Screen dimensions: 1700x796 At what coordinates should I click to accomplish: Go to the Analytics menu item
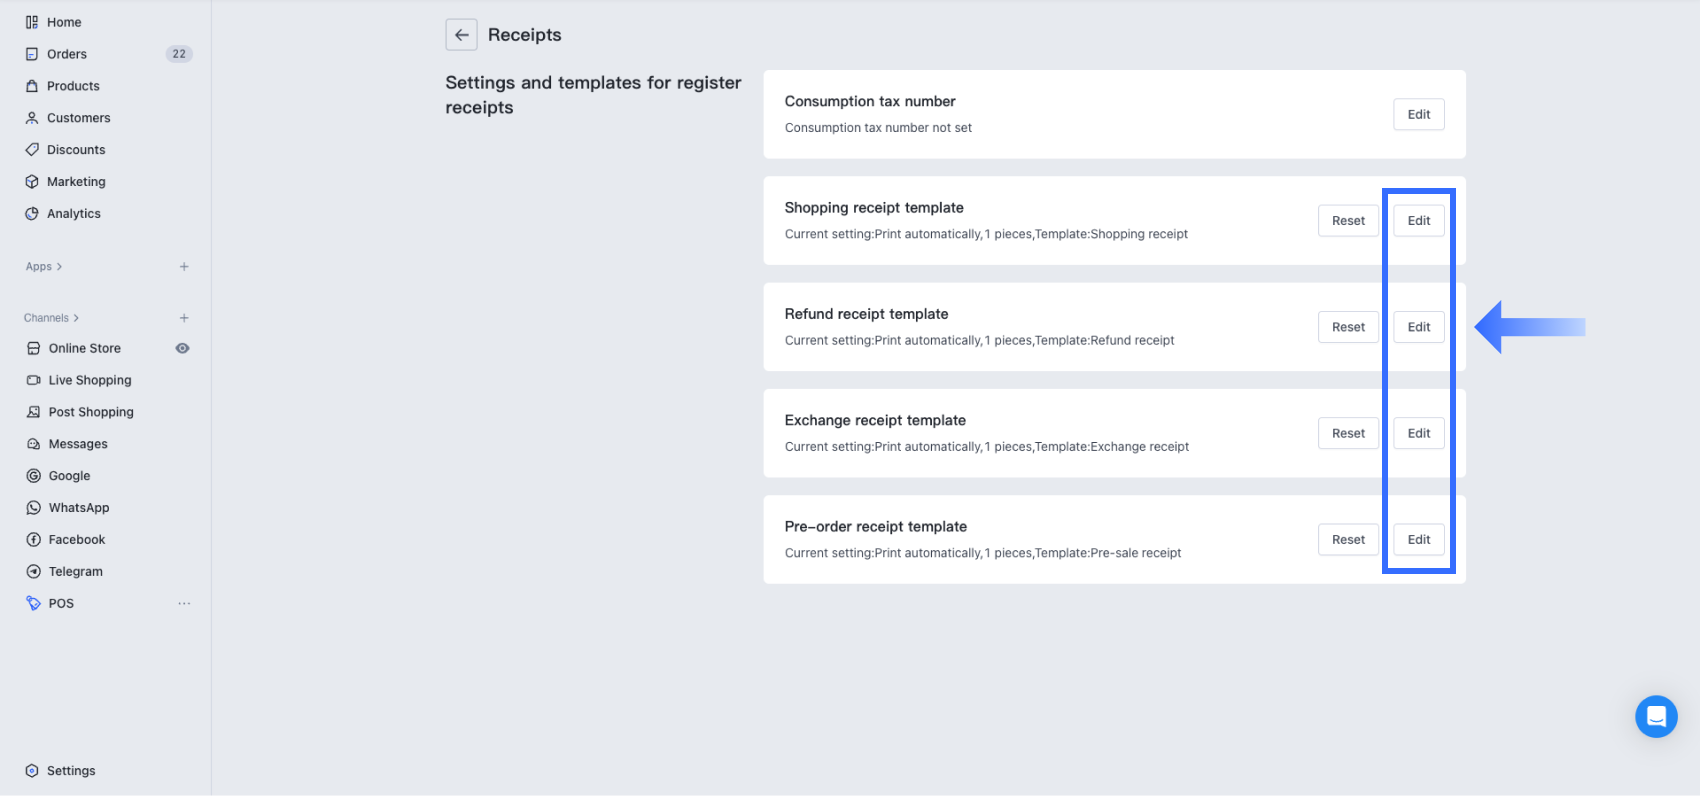pos(74,214)
